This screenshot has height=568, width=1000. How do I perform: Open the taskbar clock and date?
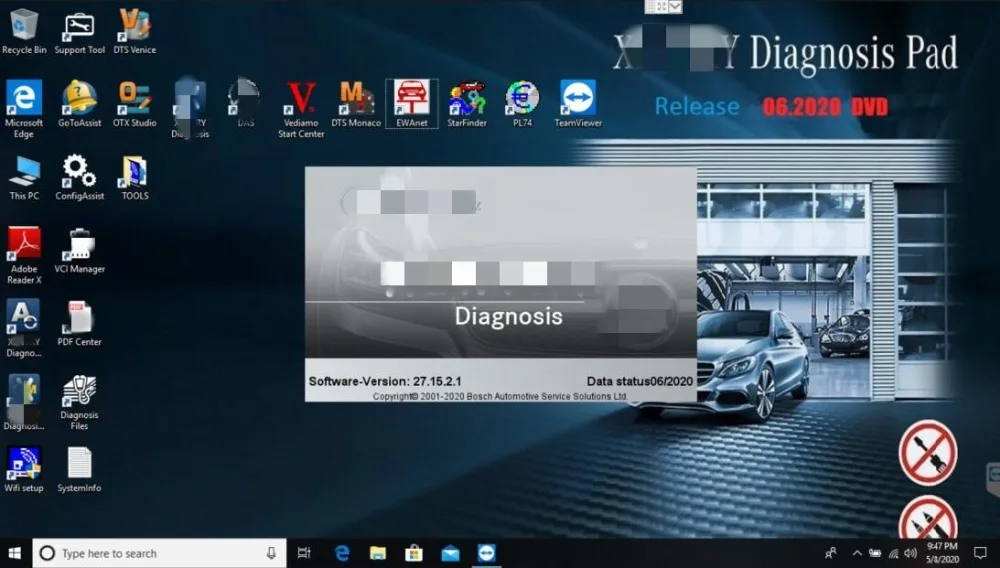pyautogui.click(x=942, y=553)
